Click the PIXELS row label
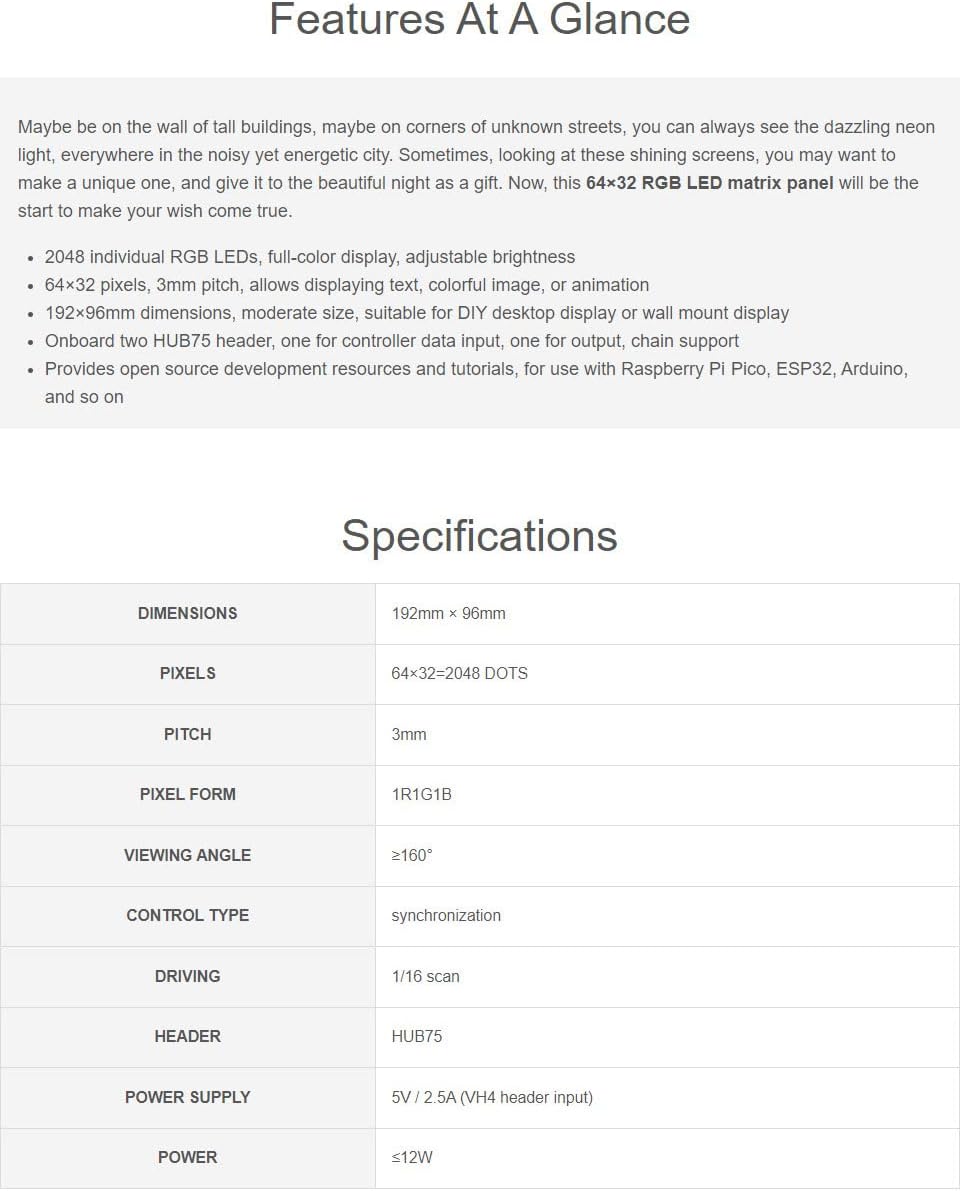Screen dimensions: 960x1191 point(187,674)
